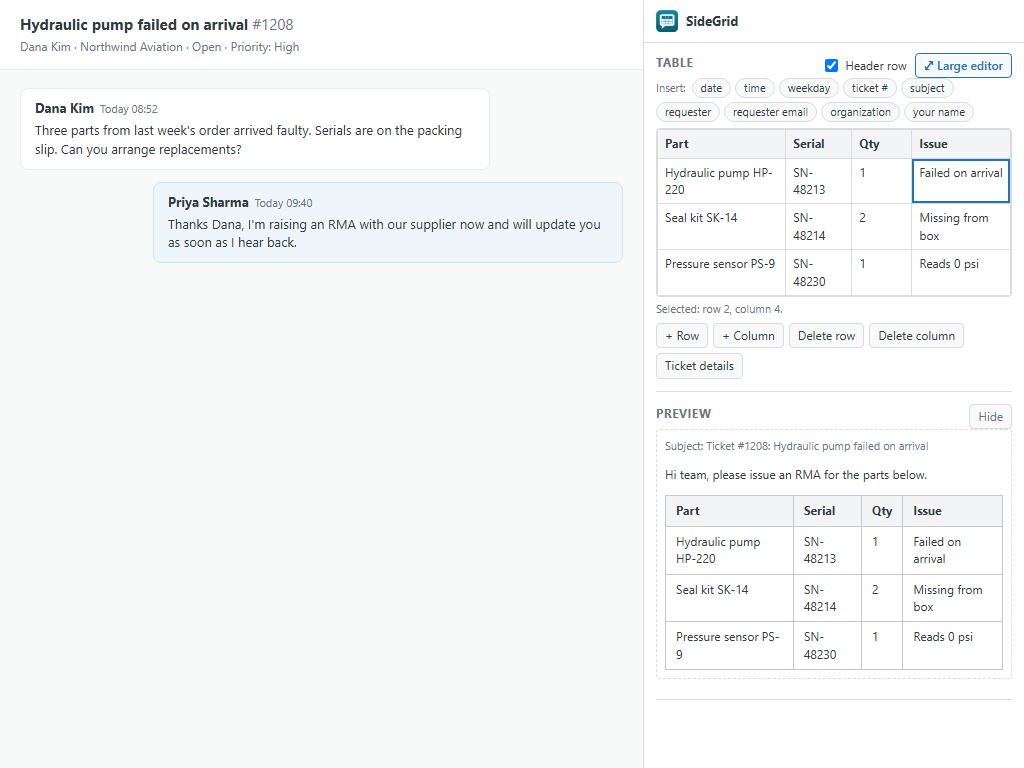Edit the Failed on arrival cell in editor

pyautogui.click(x=961, y=181)
